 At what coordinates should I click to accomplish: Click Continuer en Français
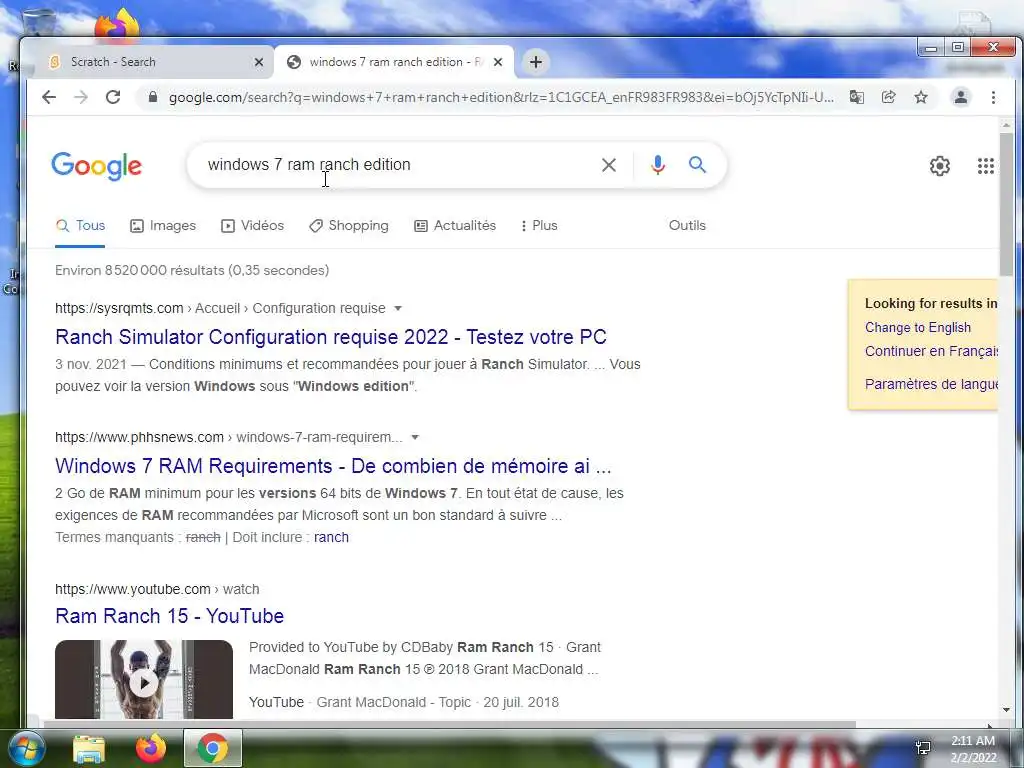pyautogui.click(x=931, y=351)
